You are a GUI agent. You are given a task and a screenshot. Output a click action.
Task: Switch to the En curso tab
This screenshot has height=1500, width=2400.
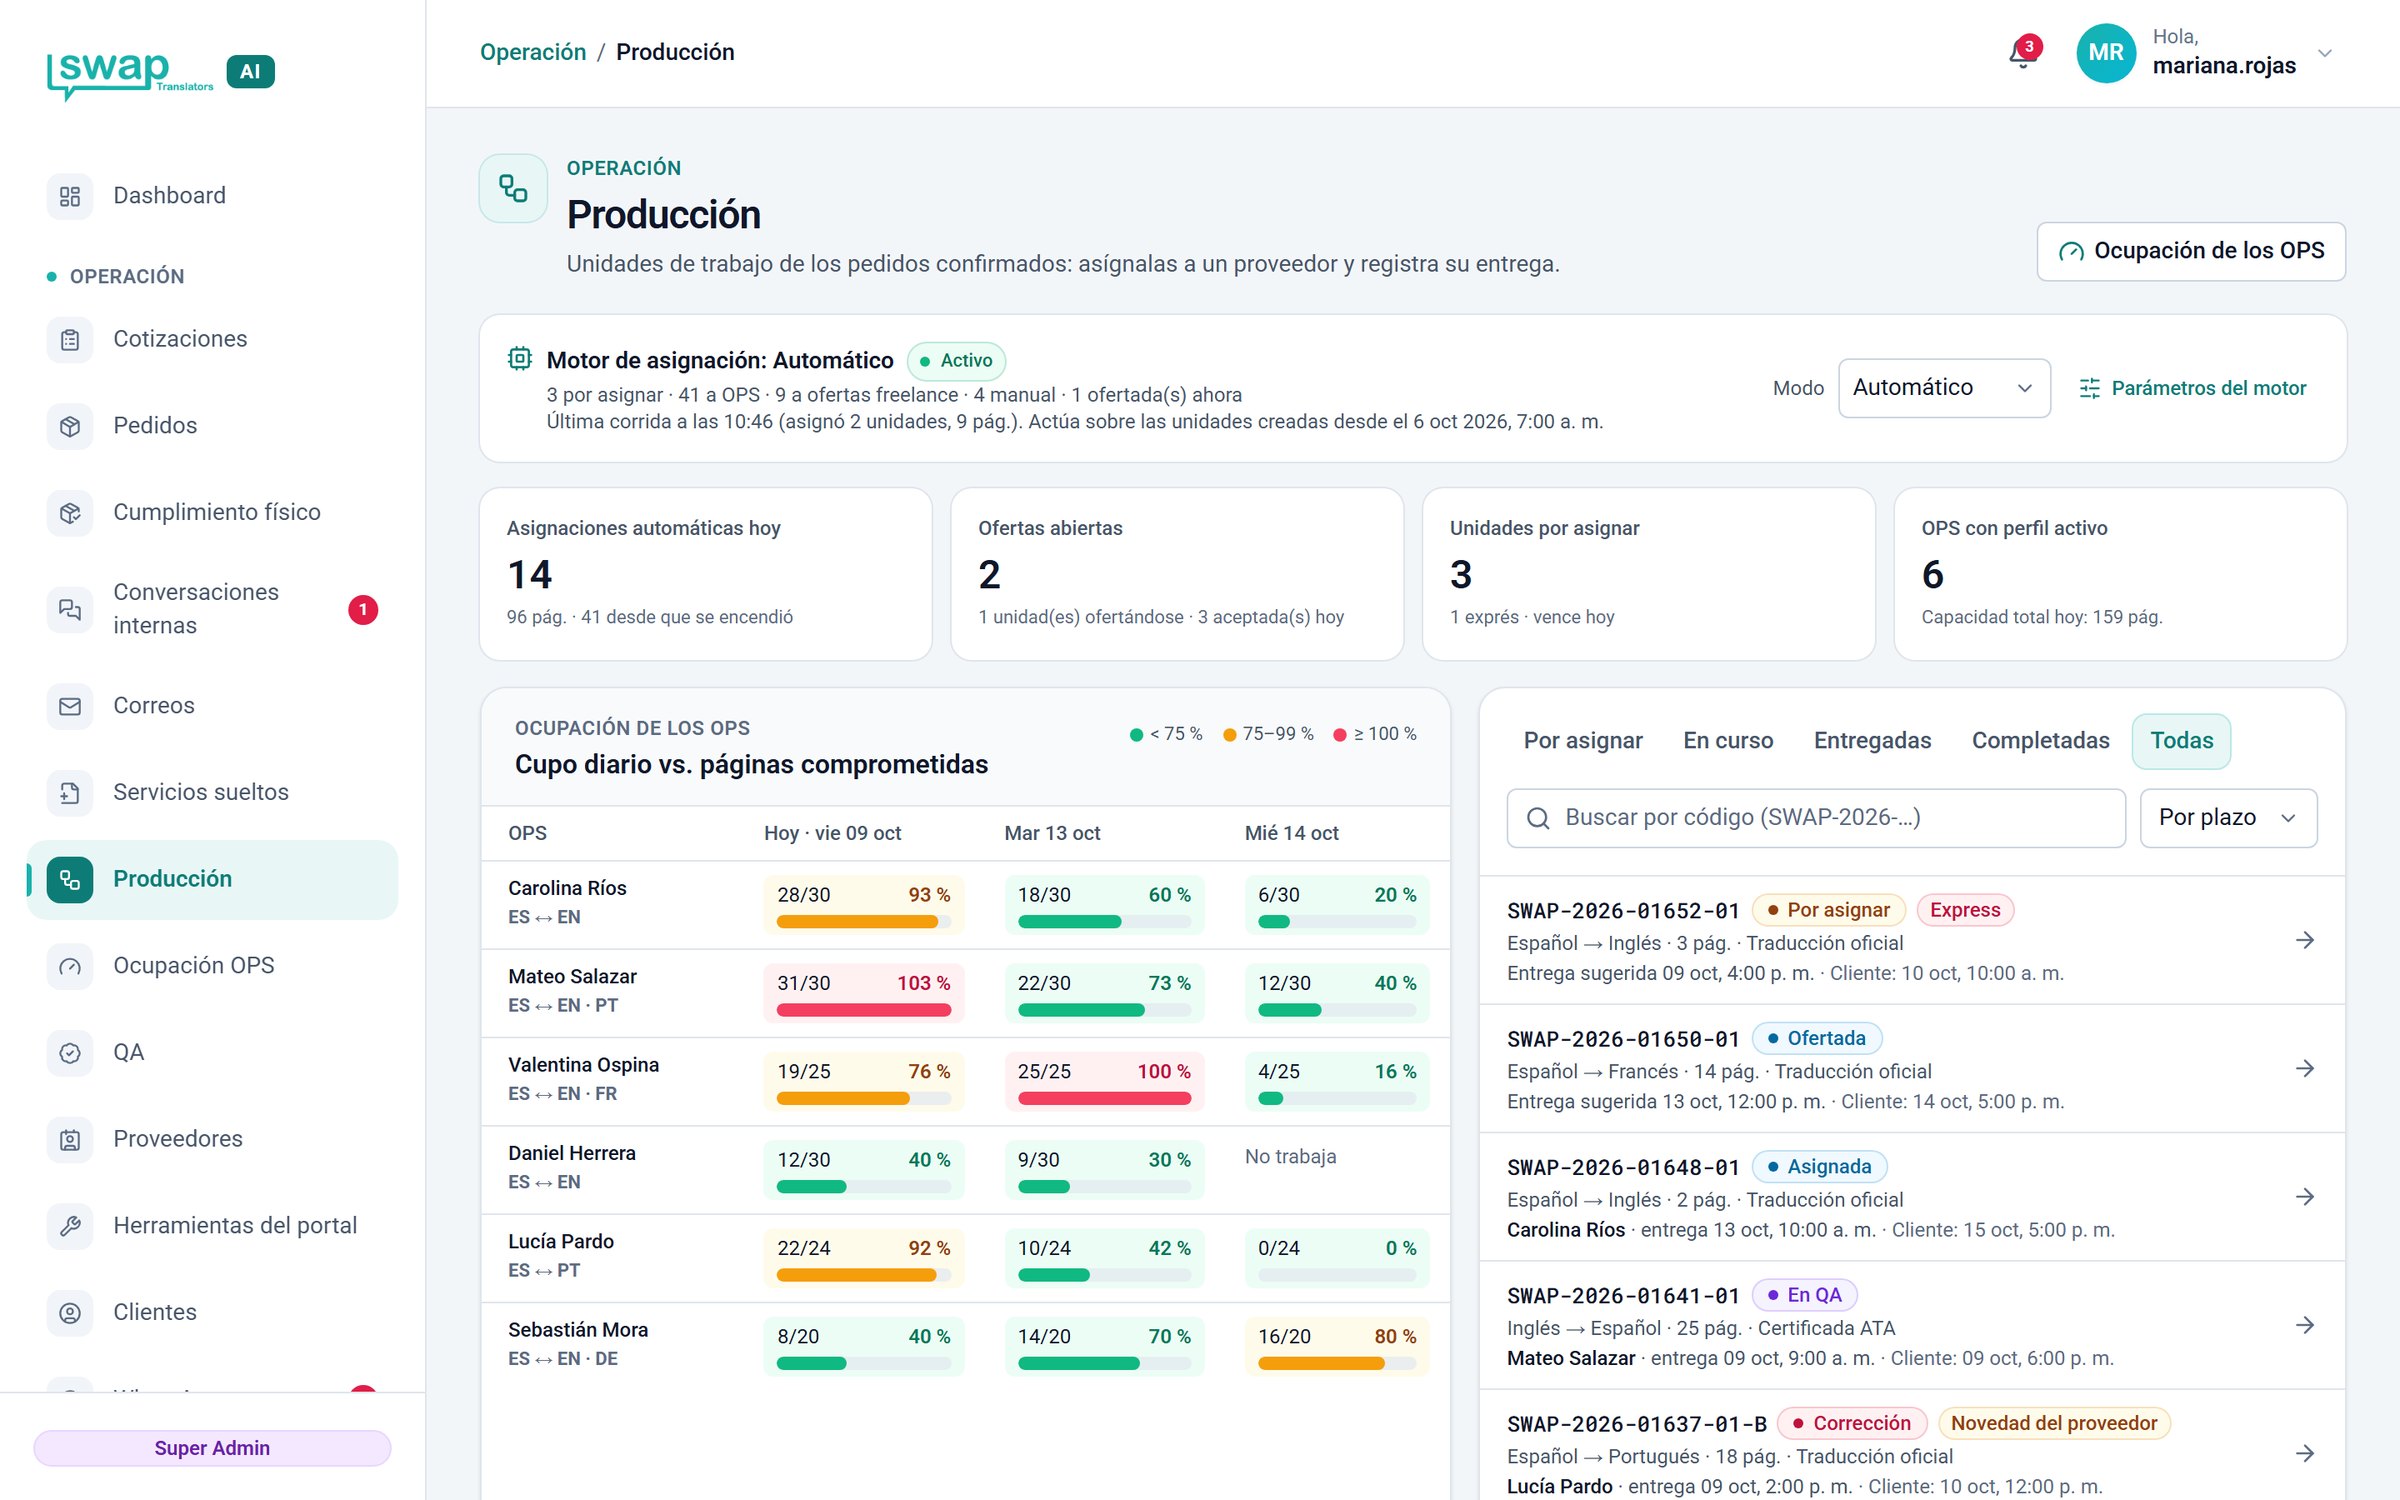point(1728,741)
